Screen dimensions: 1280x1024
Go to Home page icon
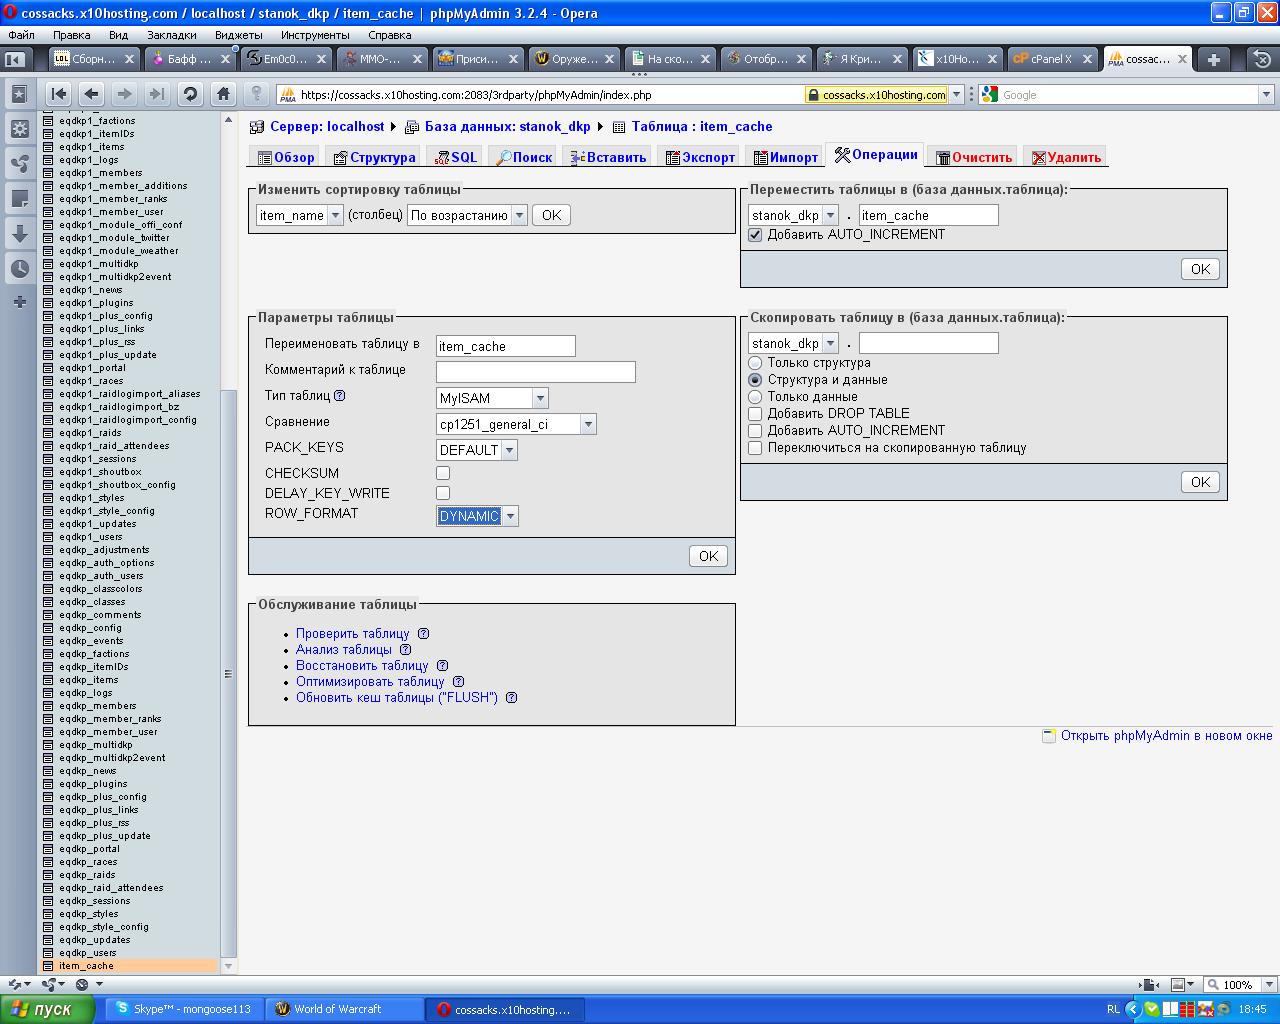click(223, 94)
